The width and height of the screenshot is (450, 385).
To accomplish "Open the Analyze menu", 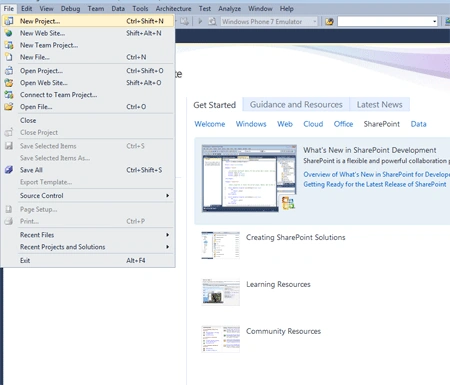I will coord(229,9).
